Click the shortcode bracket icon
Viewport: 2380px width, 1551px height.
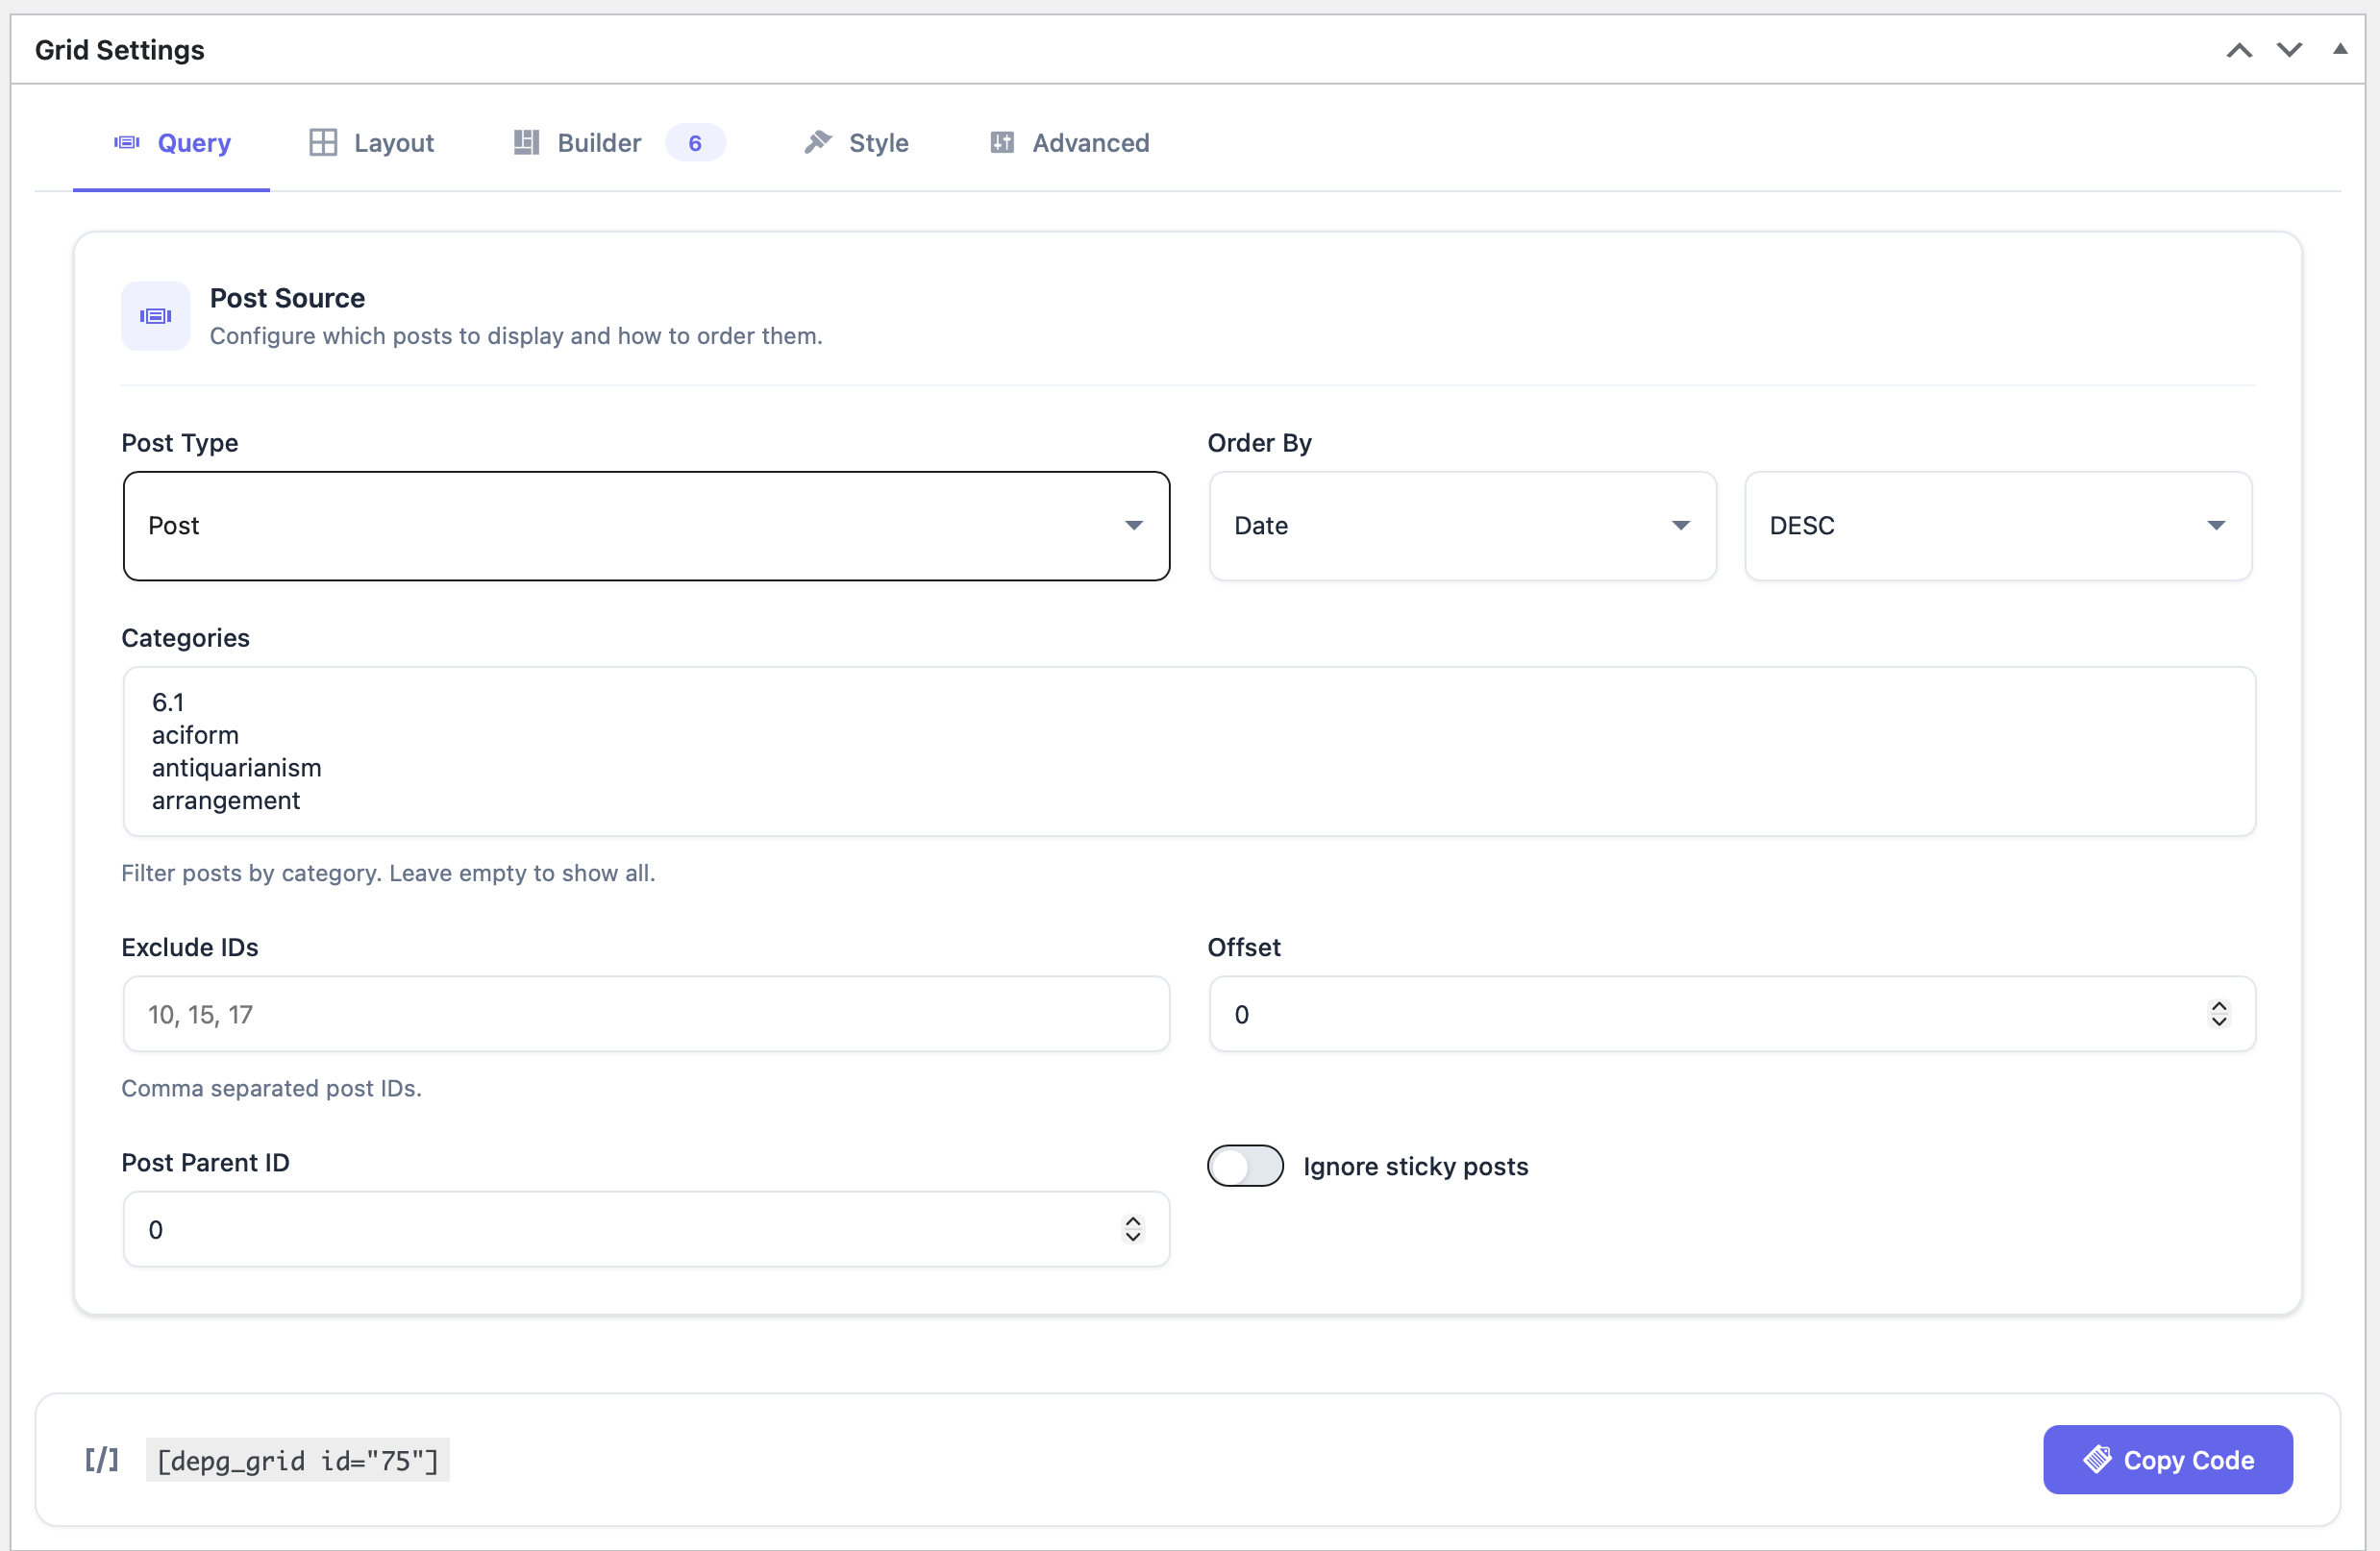tap(101, 1460)
